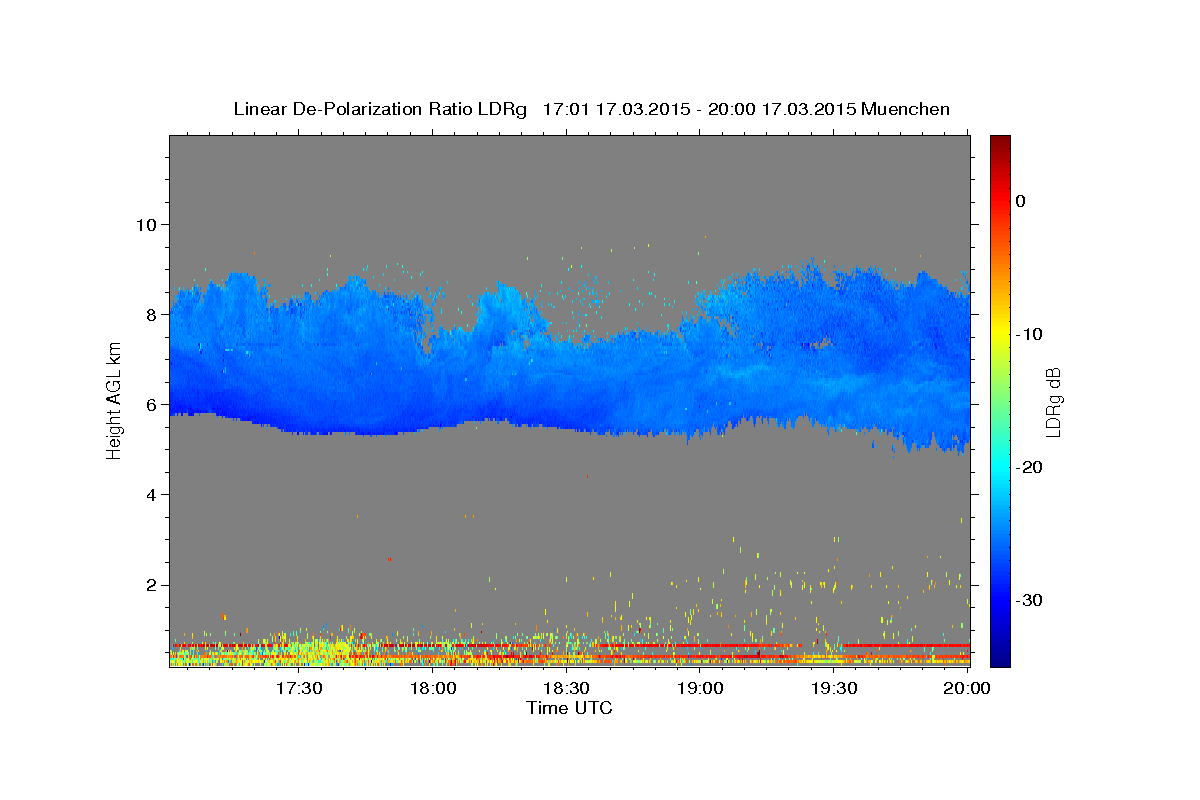Image resolution: width=1200 pixels, height=800 pixels.
Task: Click the colorbar value label 0
Action: coord(1021,201)
